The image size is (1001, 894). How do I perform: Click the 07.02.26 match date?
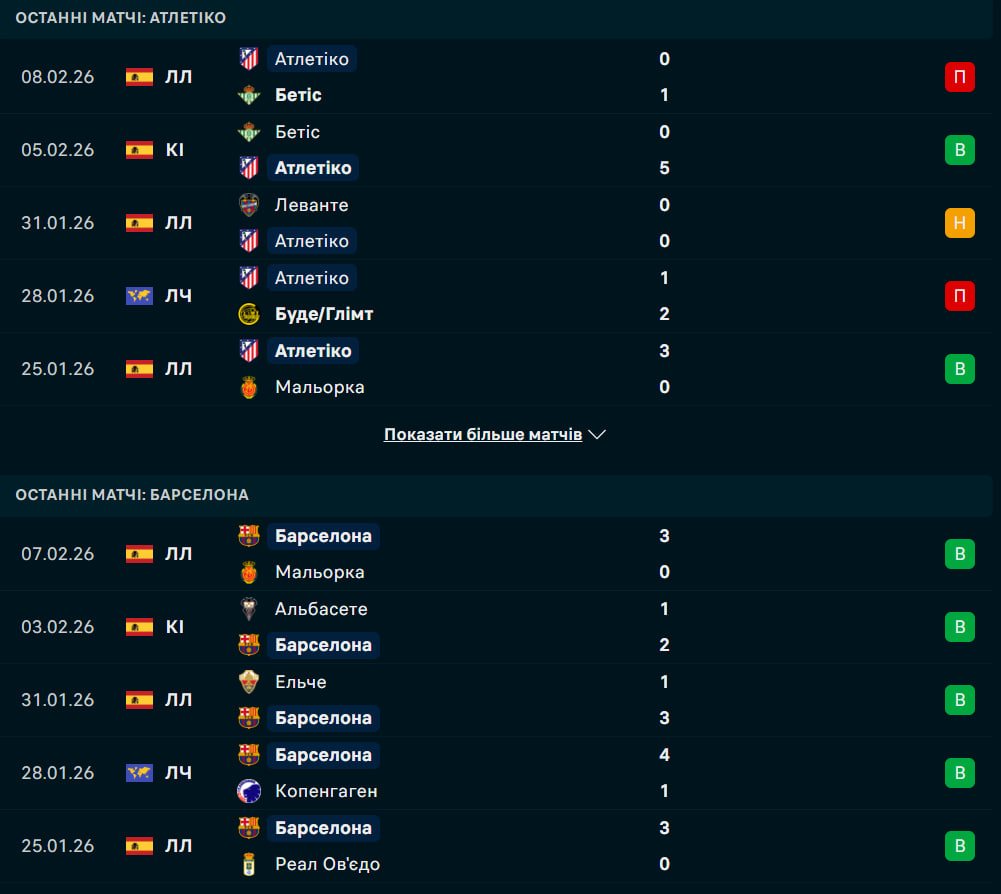tap(58, 554)
